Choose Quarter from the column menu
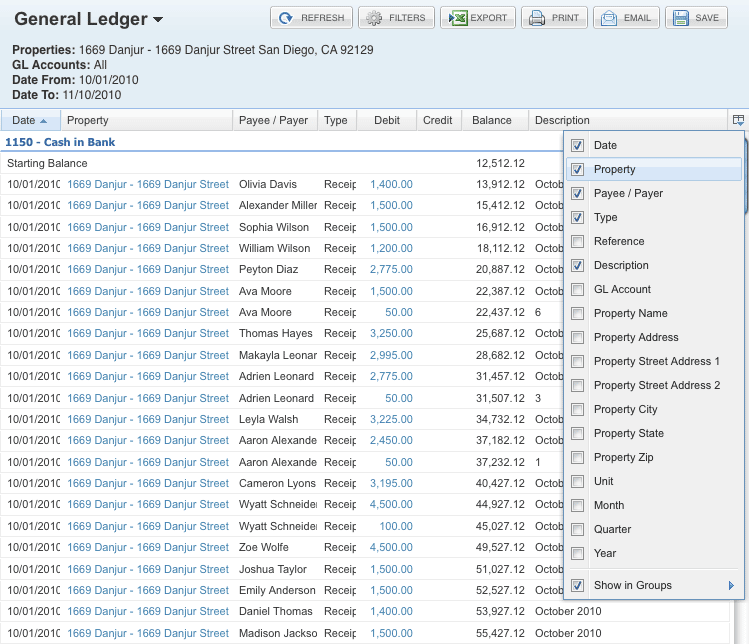749x644 pixels. tap(612, 530)
